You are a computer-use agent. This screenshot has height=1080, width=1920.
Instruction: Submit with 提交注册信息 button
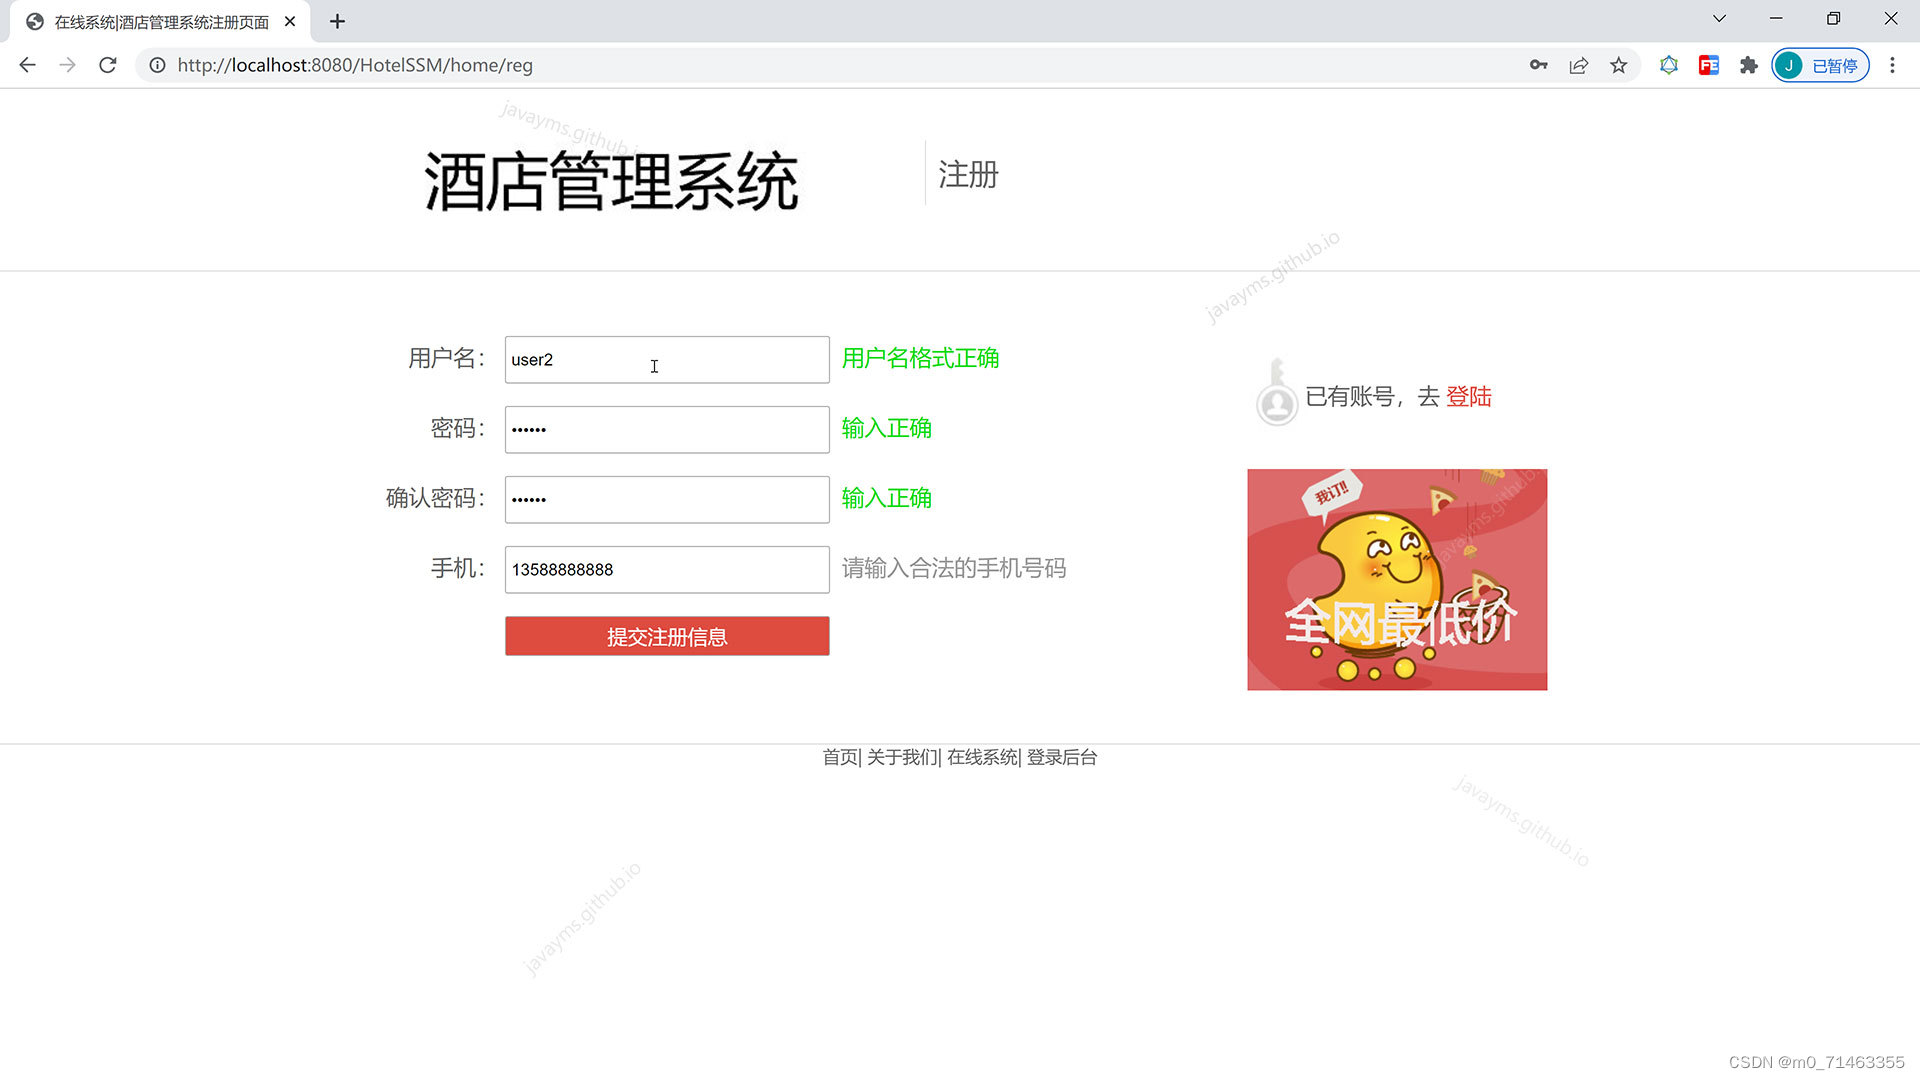coord(667,636)
